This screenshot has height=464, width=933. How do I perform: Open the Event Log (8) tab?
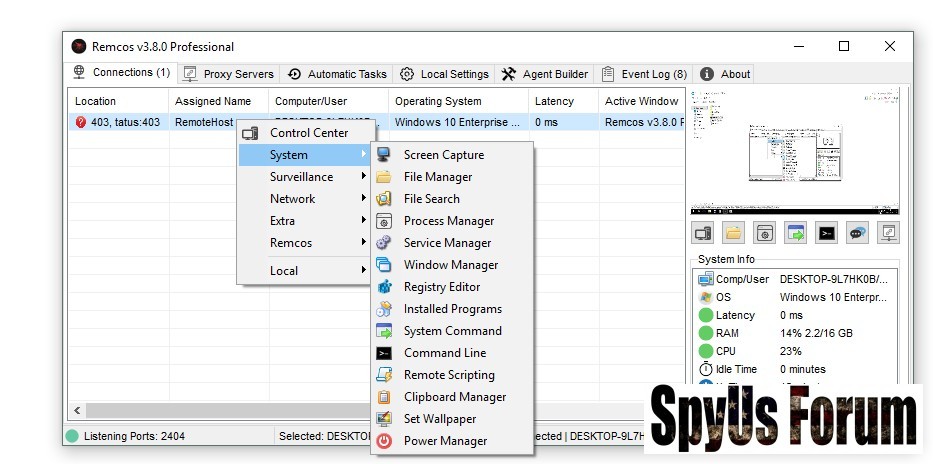click(x=644, y=74)
